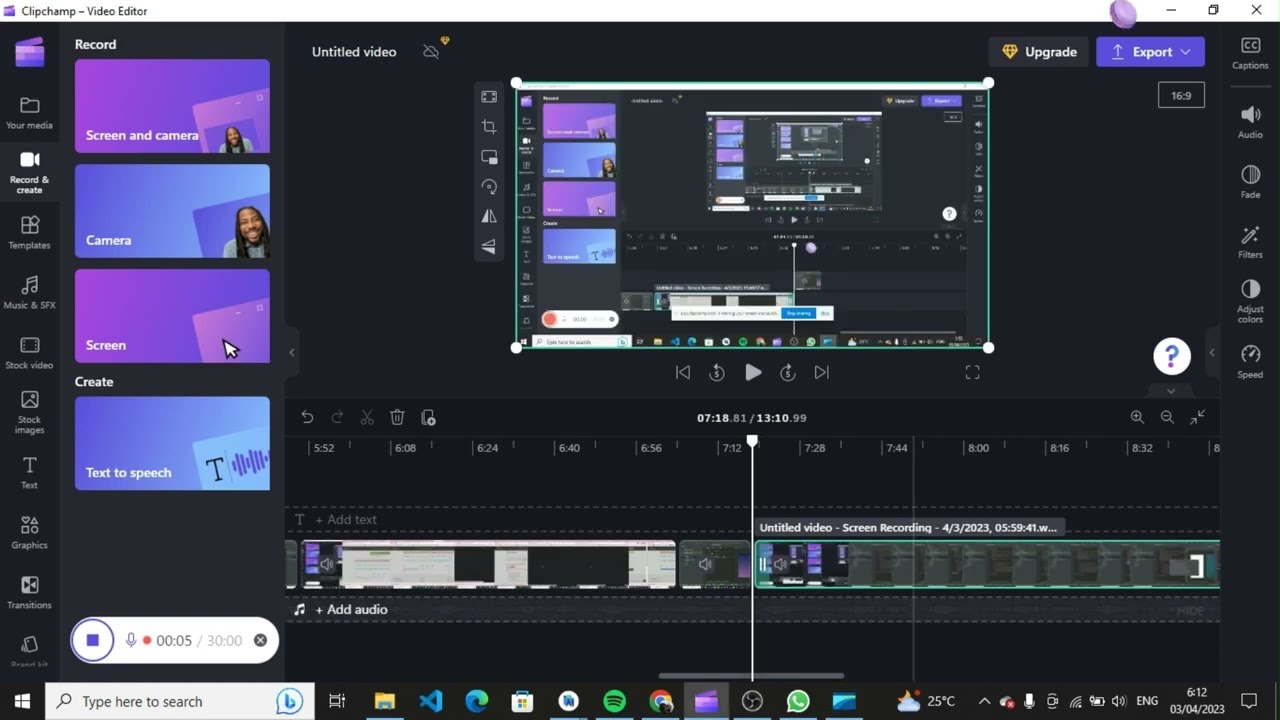1280x720 pixels.
Task: Mute the short middle timeline clip
Action: tap(705, 565)
